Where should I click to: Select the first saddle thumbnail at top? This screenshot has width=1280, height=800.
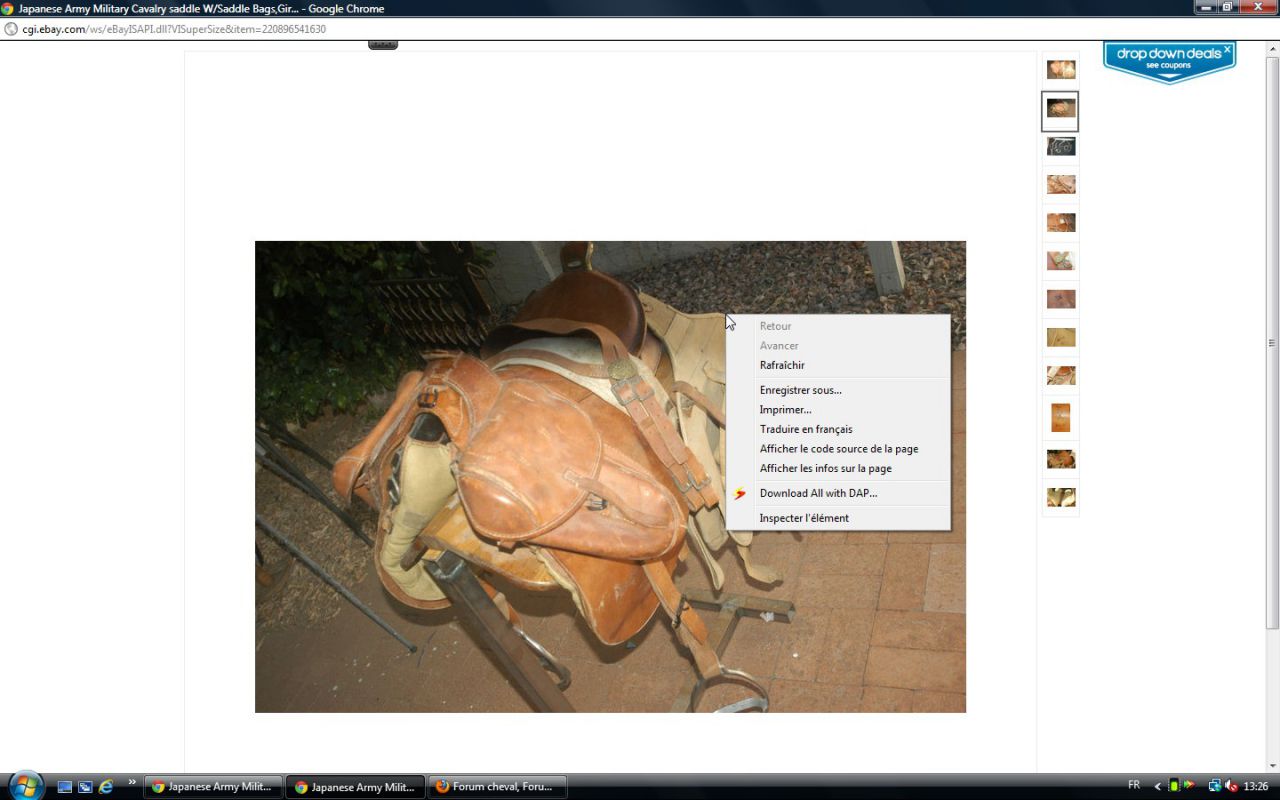click(1060, 69)
